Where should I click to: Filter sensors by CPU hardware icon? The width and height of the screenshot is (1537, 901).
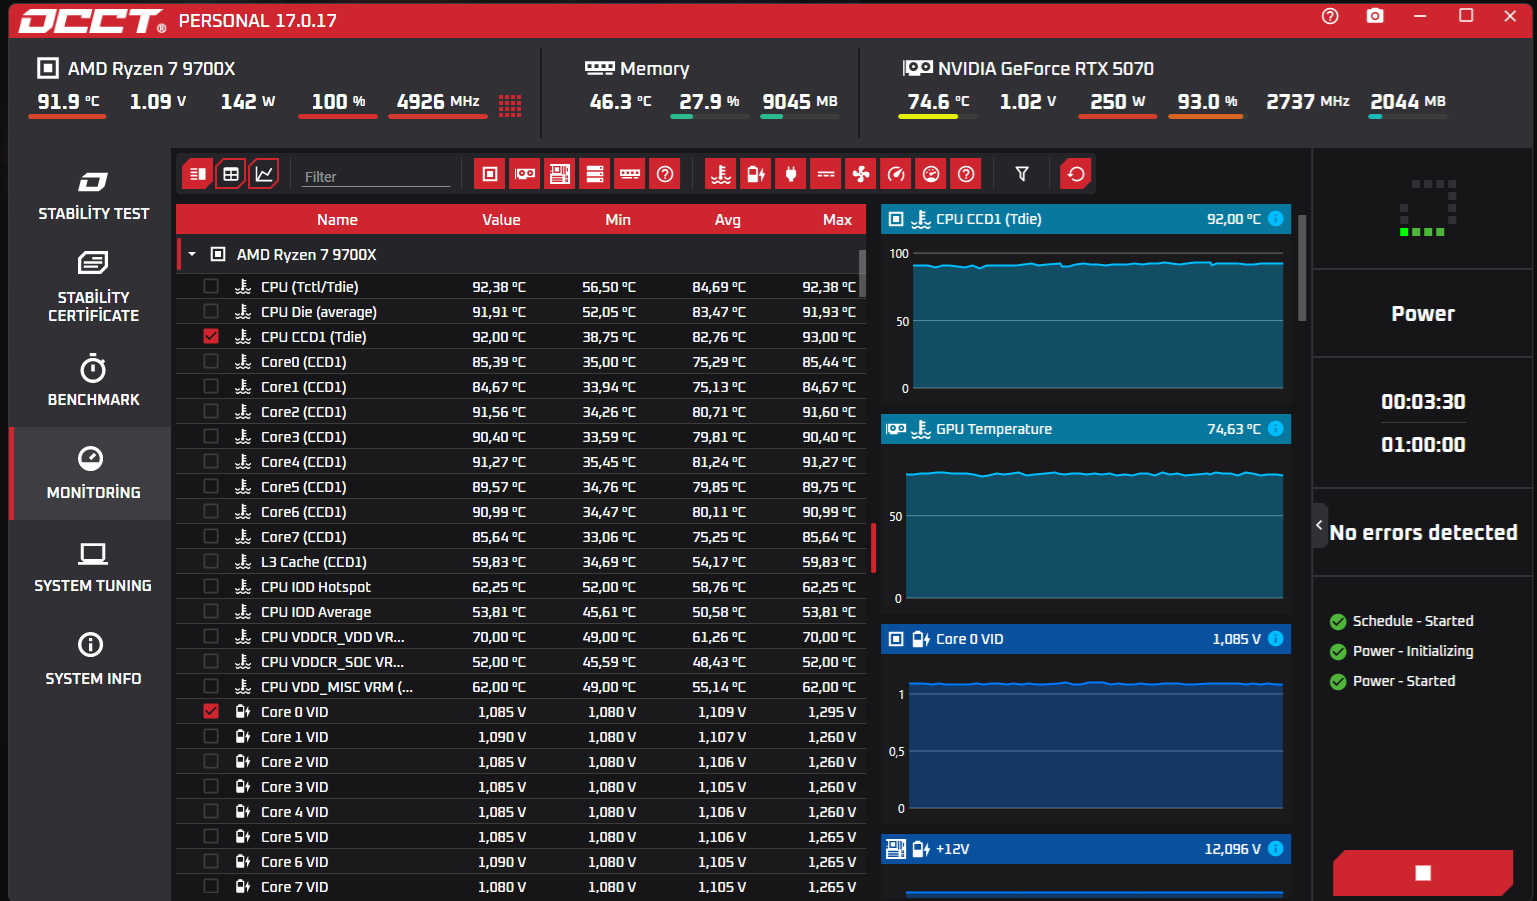tap(490, 174)
